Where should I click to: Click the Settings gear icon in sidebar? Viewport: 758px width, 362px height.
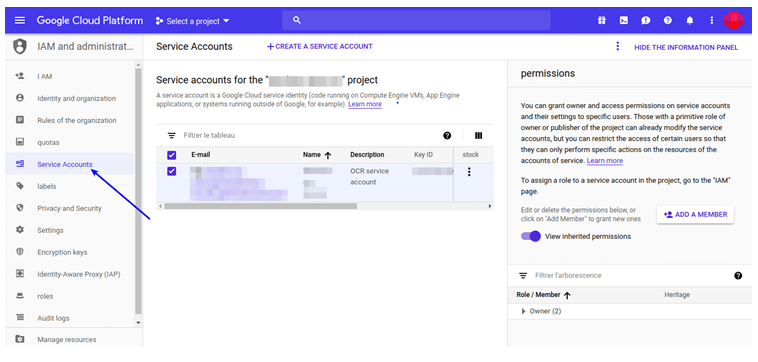pyautogui.click(x=20, y=230)
